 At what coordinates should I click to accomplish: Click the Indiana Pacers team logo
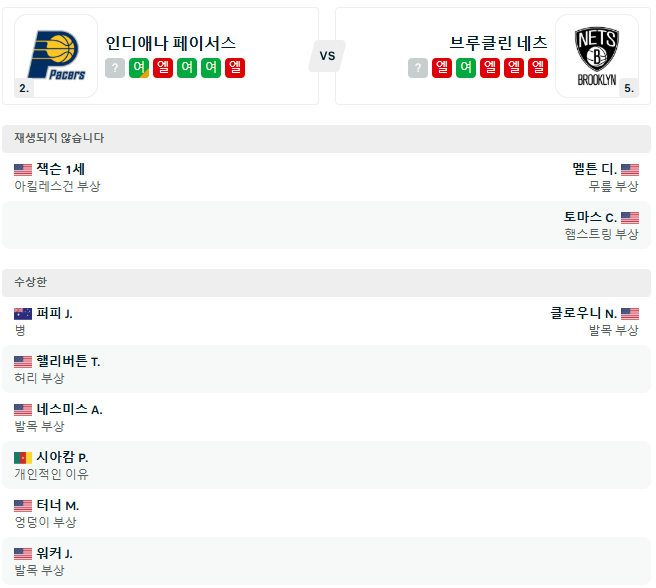click(56, 55)
